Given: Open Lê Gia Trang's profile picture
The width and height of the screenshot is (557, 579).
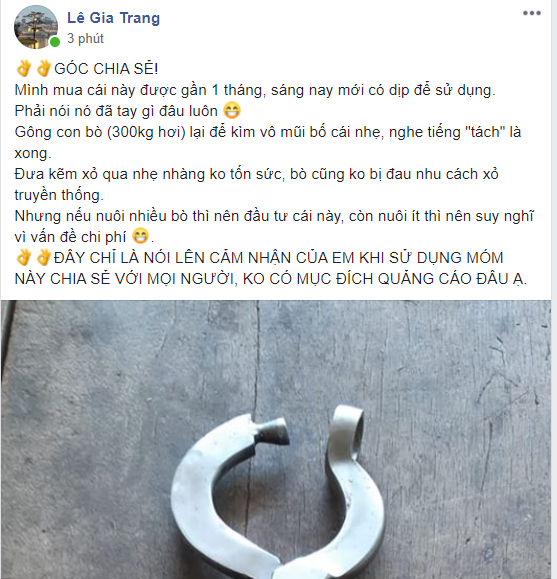Looking at the screenshot, I should [36, 27].
